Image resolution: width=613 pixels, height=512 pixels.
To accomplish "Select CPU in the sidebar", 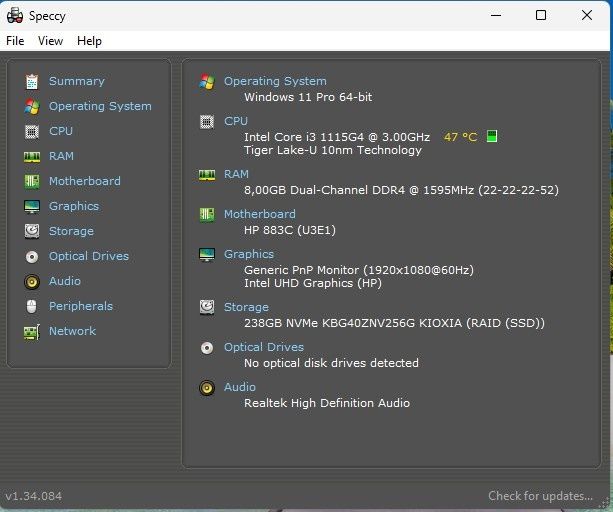I will (61, 131).
